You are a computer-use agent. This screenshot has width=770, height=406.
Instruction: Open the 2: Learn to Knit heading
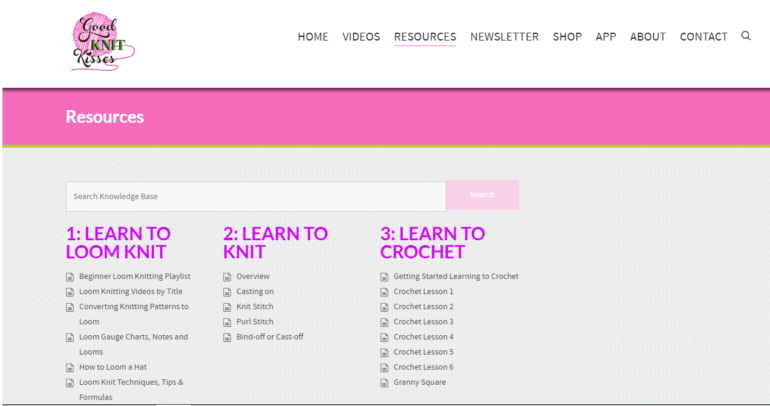click(x=275, y=243)
